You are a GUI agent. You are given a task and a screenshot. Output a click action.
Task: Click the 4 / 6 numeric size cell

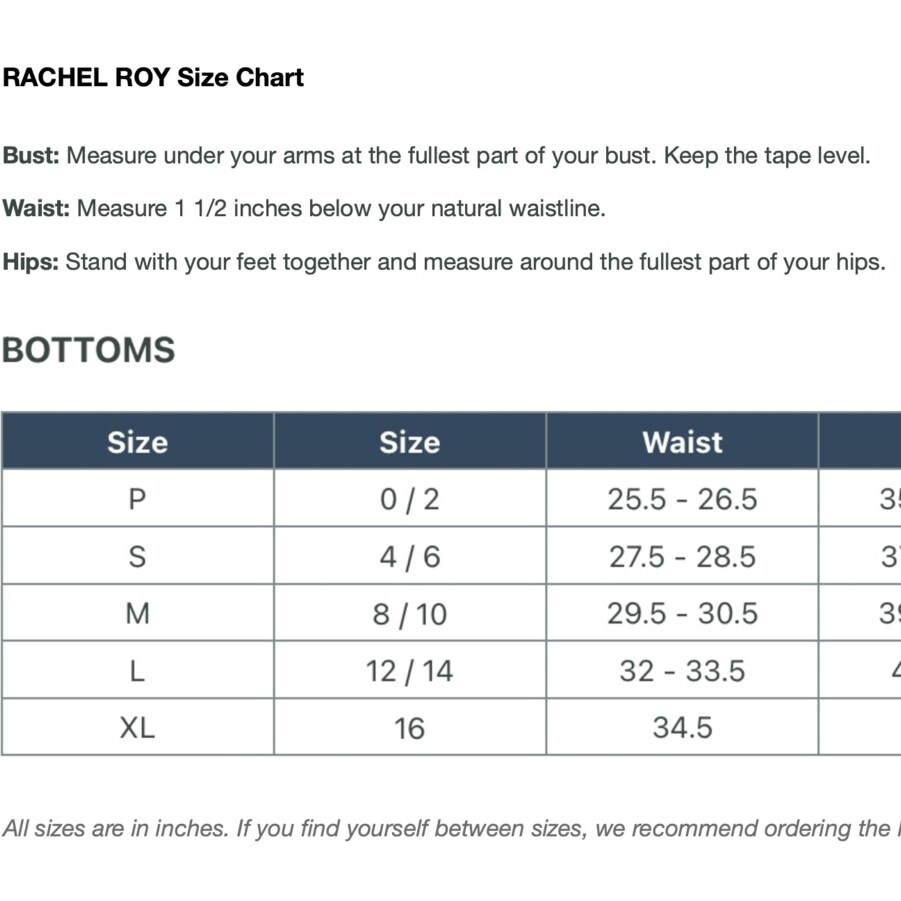tap(409, 556)
